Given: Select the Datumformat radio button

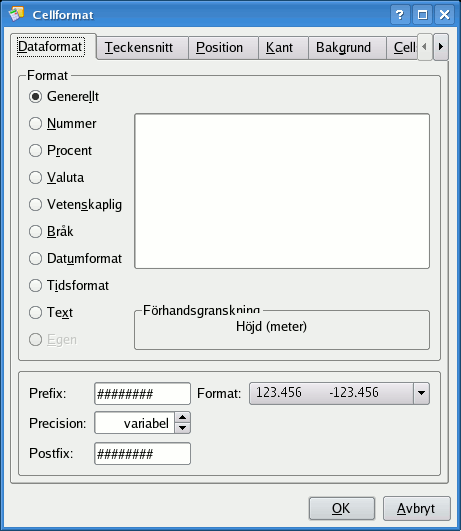Looking at the screenshot, I should [x=35, y=259].
